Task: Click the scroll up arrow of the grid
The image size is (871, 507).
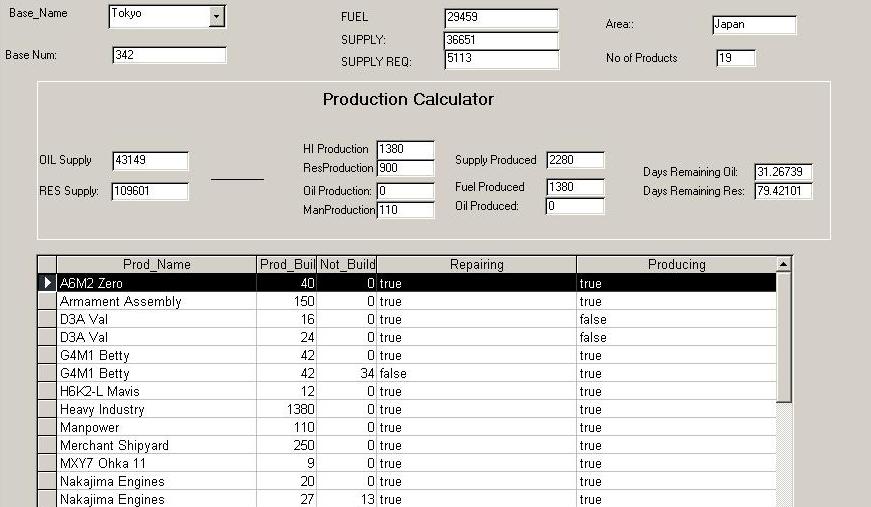Action: pyautogui.click(x=784, y=265)
